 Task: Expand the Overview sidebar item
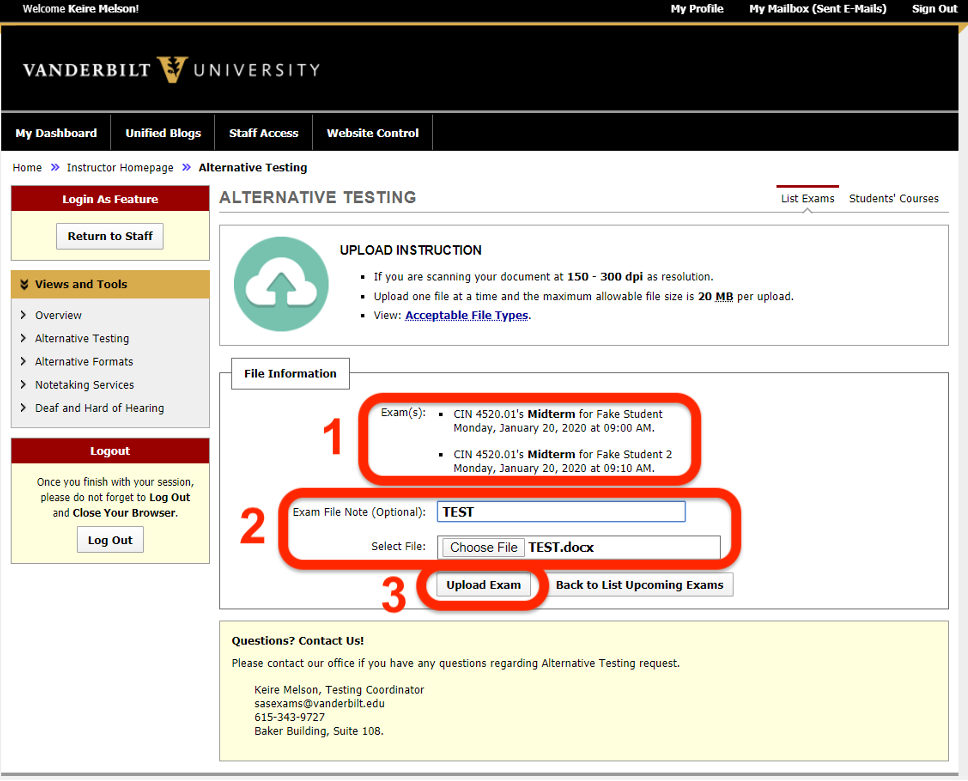pos(59,315)
